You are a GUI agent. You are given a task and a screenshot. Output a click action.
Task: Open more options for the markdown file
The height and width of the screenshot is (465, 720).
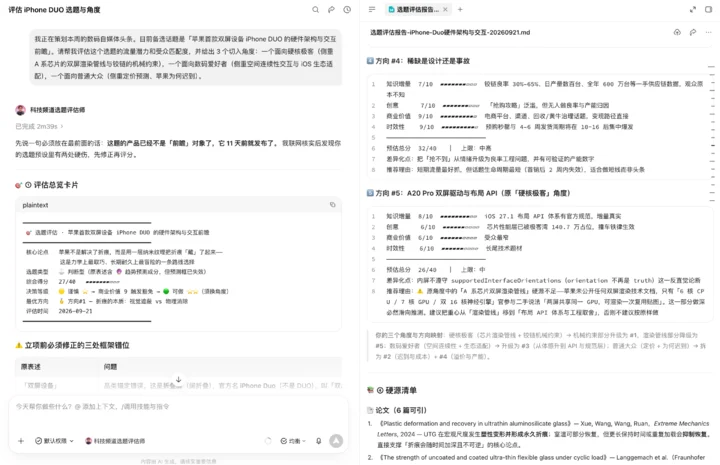pyautogui.click(x=709, y=32)
